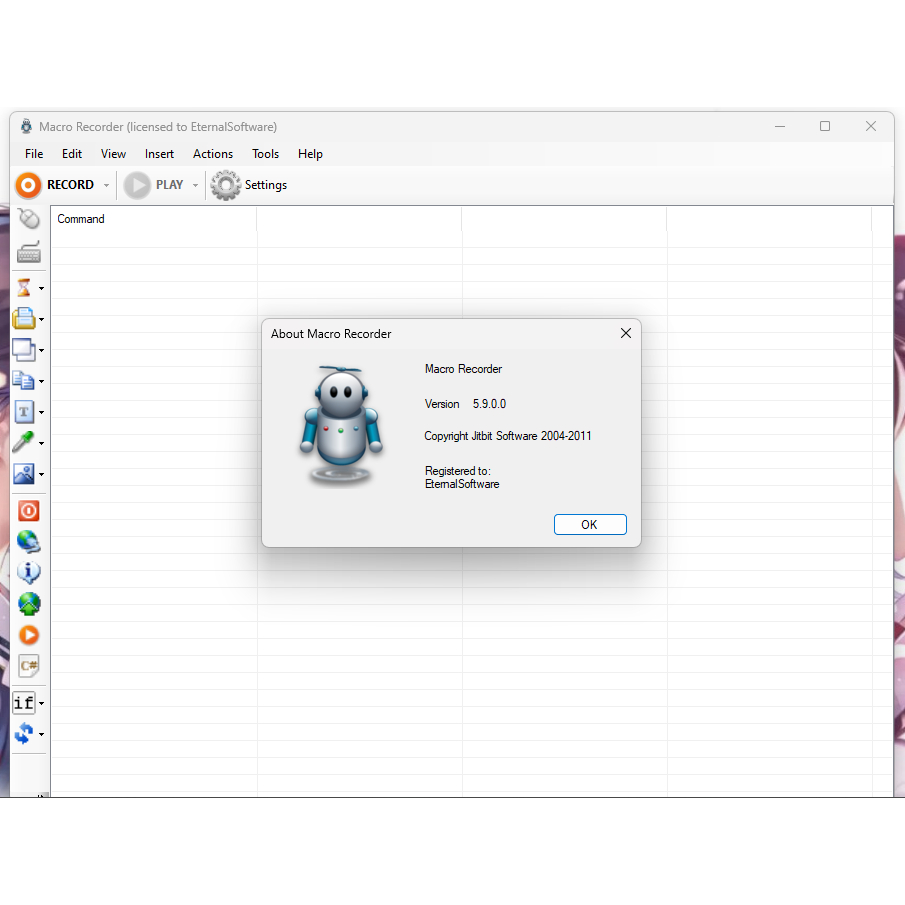Expand the PLAY button dropdown arrow
905x905 pixels.
click(195, 185)
